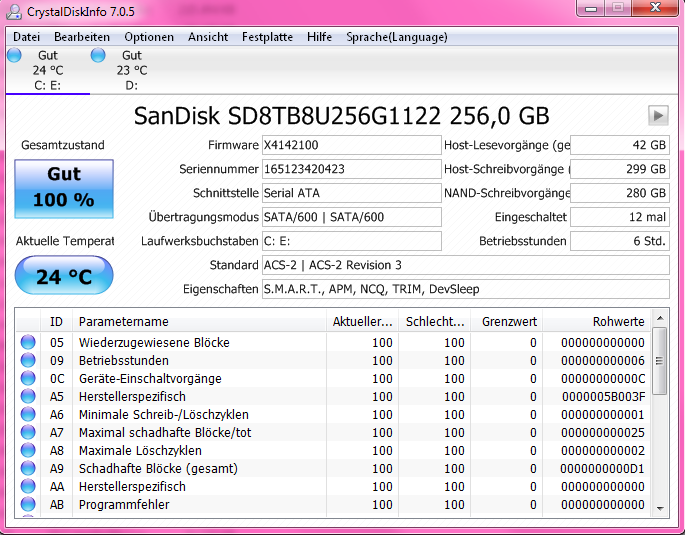685x535 pixels.
Task: Click the Firmware field X4142100
Action: coord(352,145)
